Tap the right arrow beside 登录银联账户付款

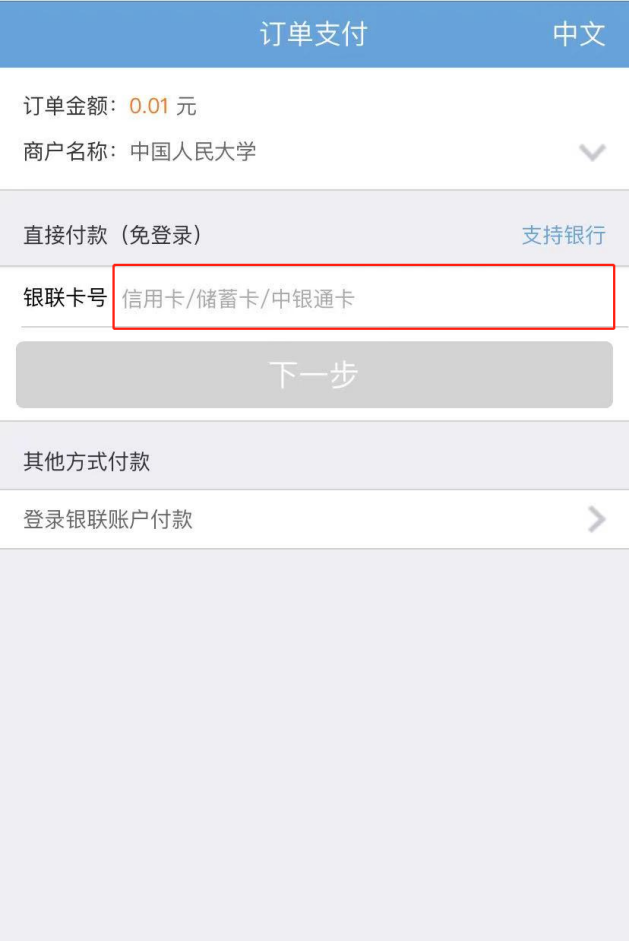[x=597, y=519]
